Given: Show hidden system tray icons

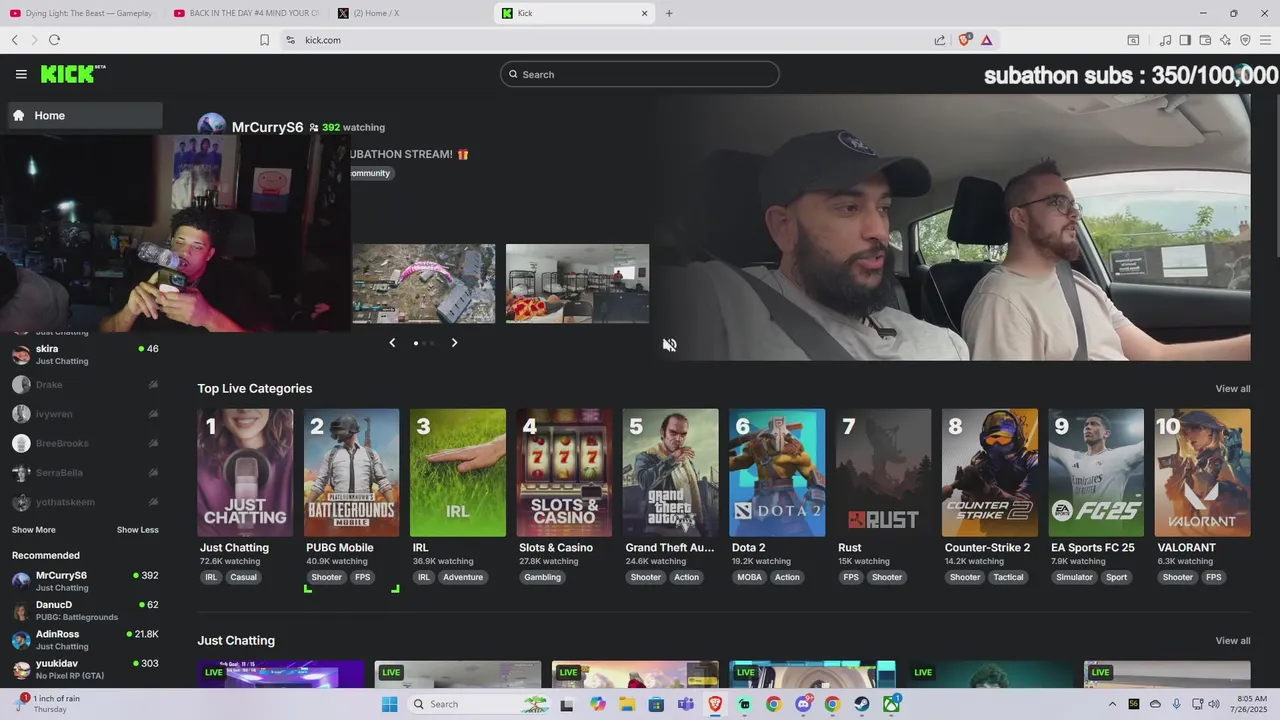Looking at the screenshot, I should point(1112,704).
